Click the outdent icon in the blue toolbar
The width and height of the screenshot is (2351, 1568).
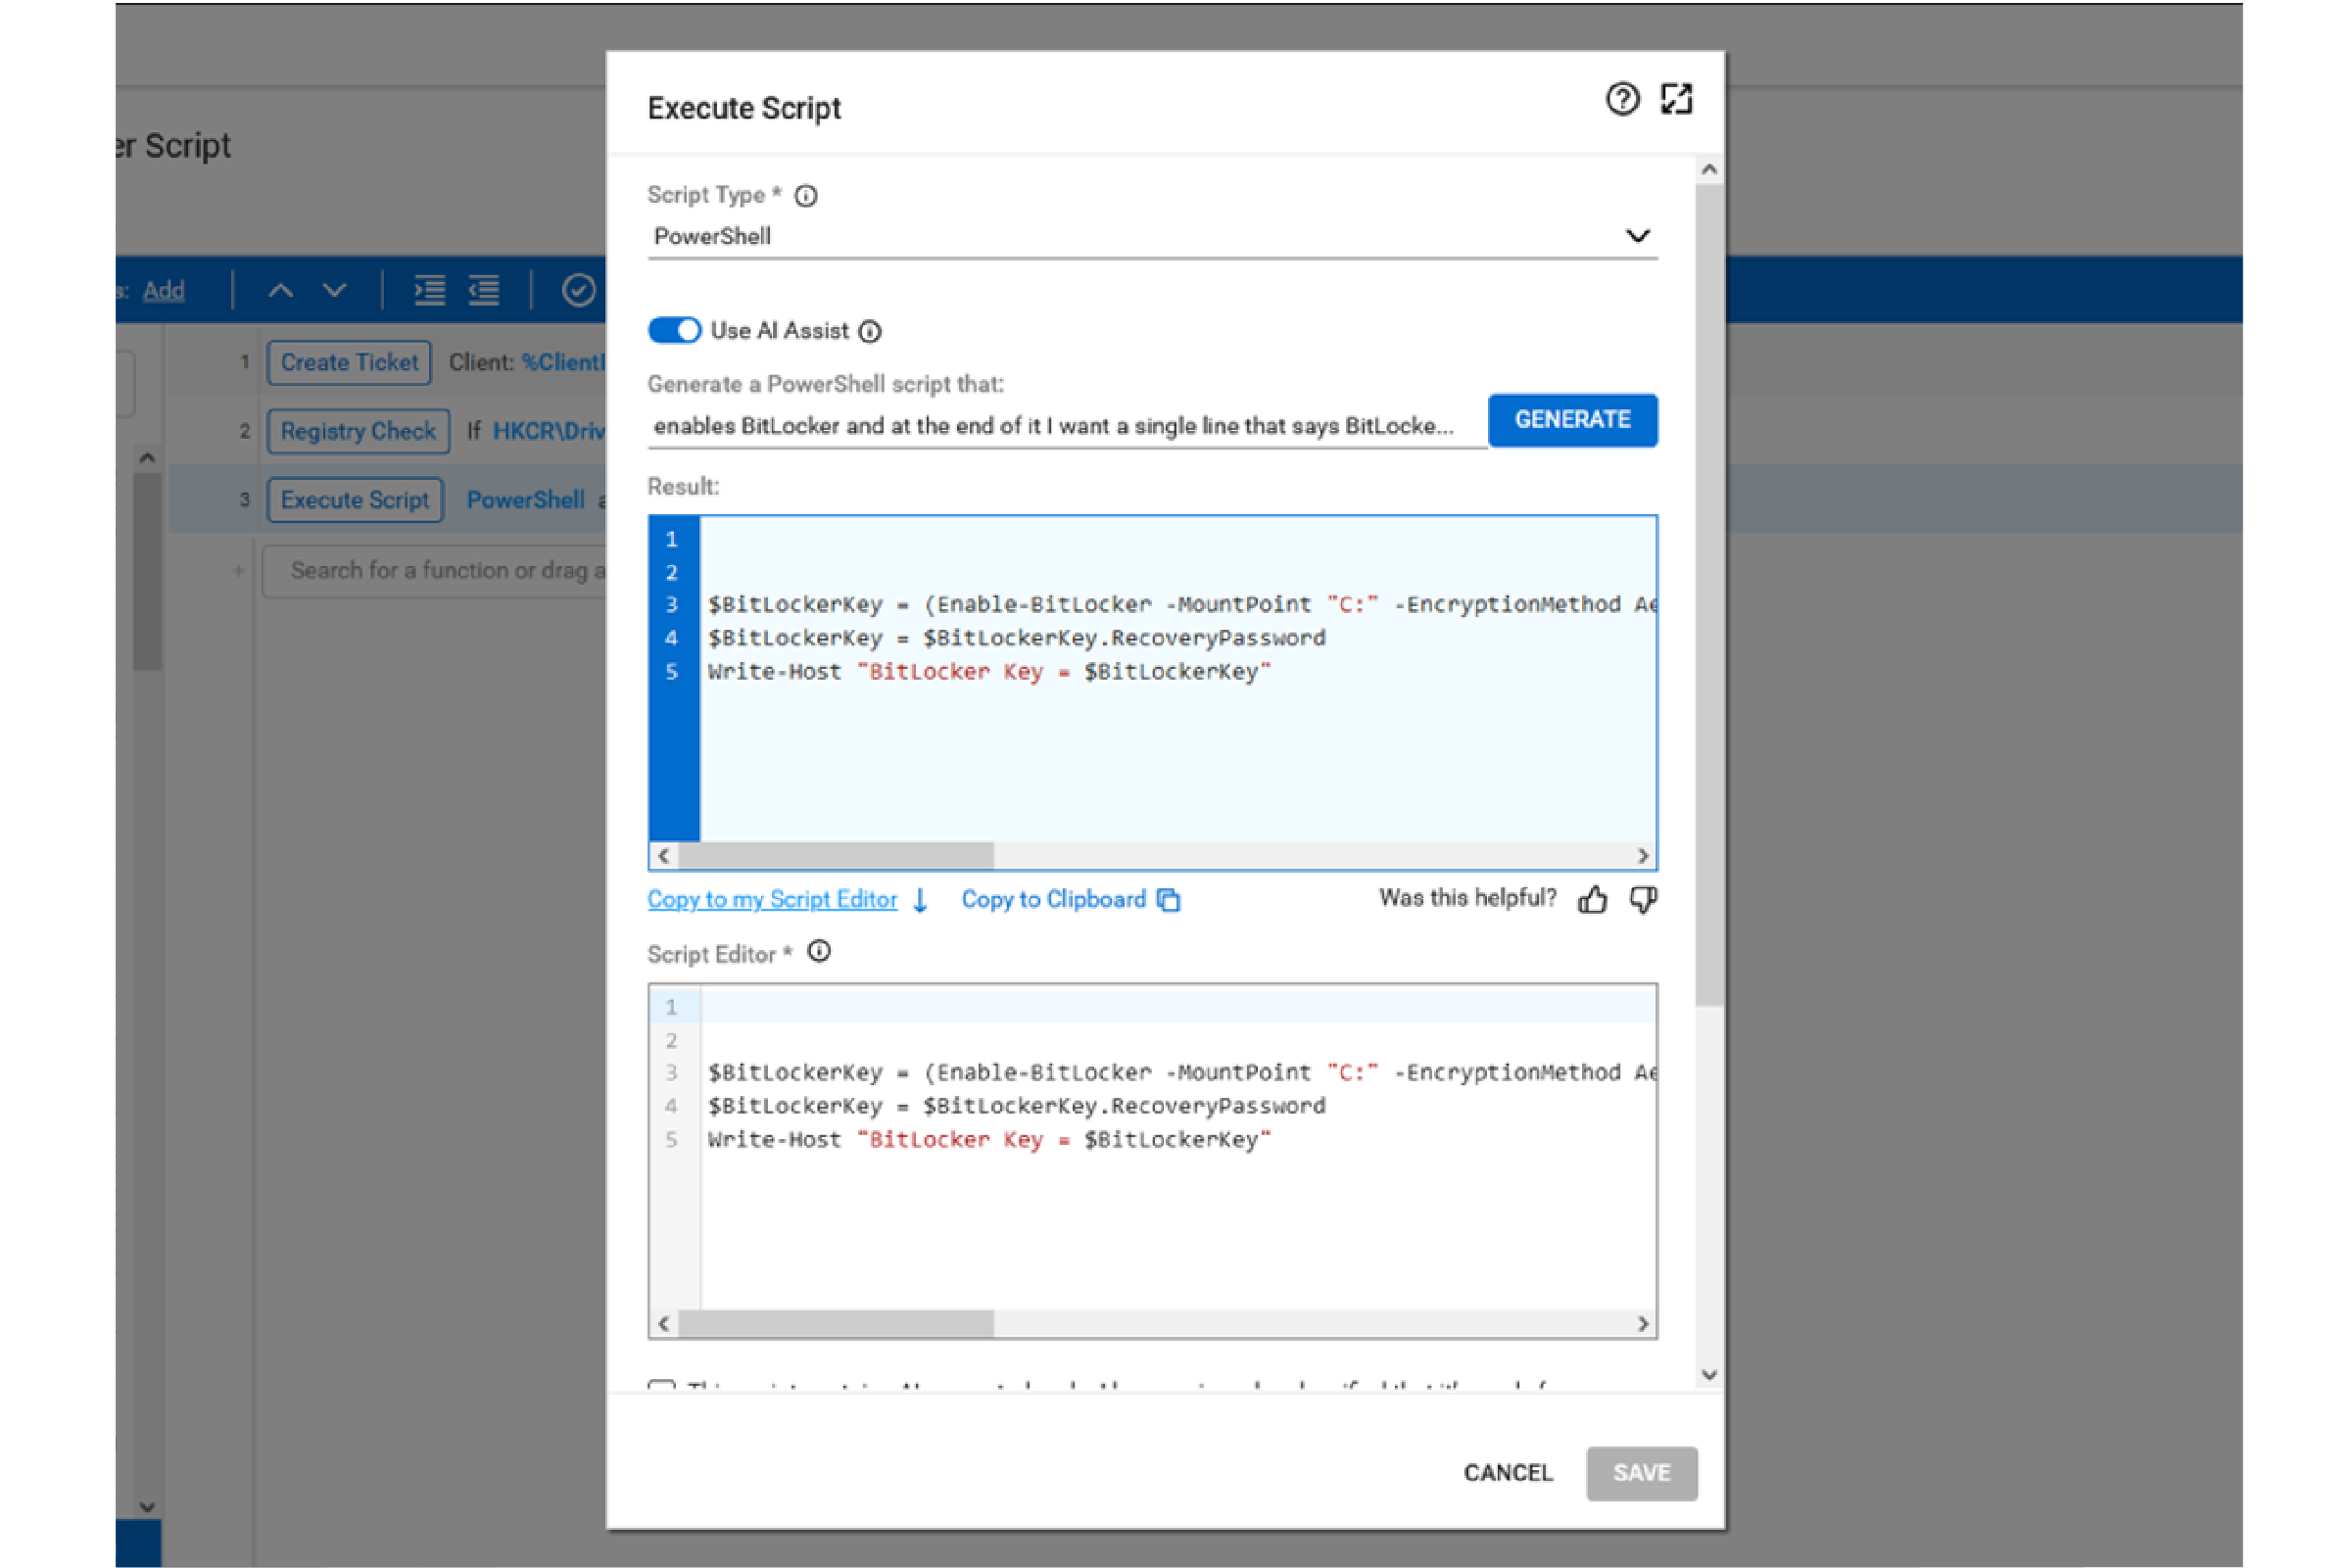484,290
